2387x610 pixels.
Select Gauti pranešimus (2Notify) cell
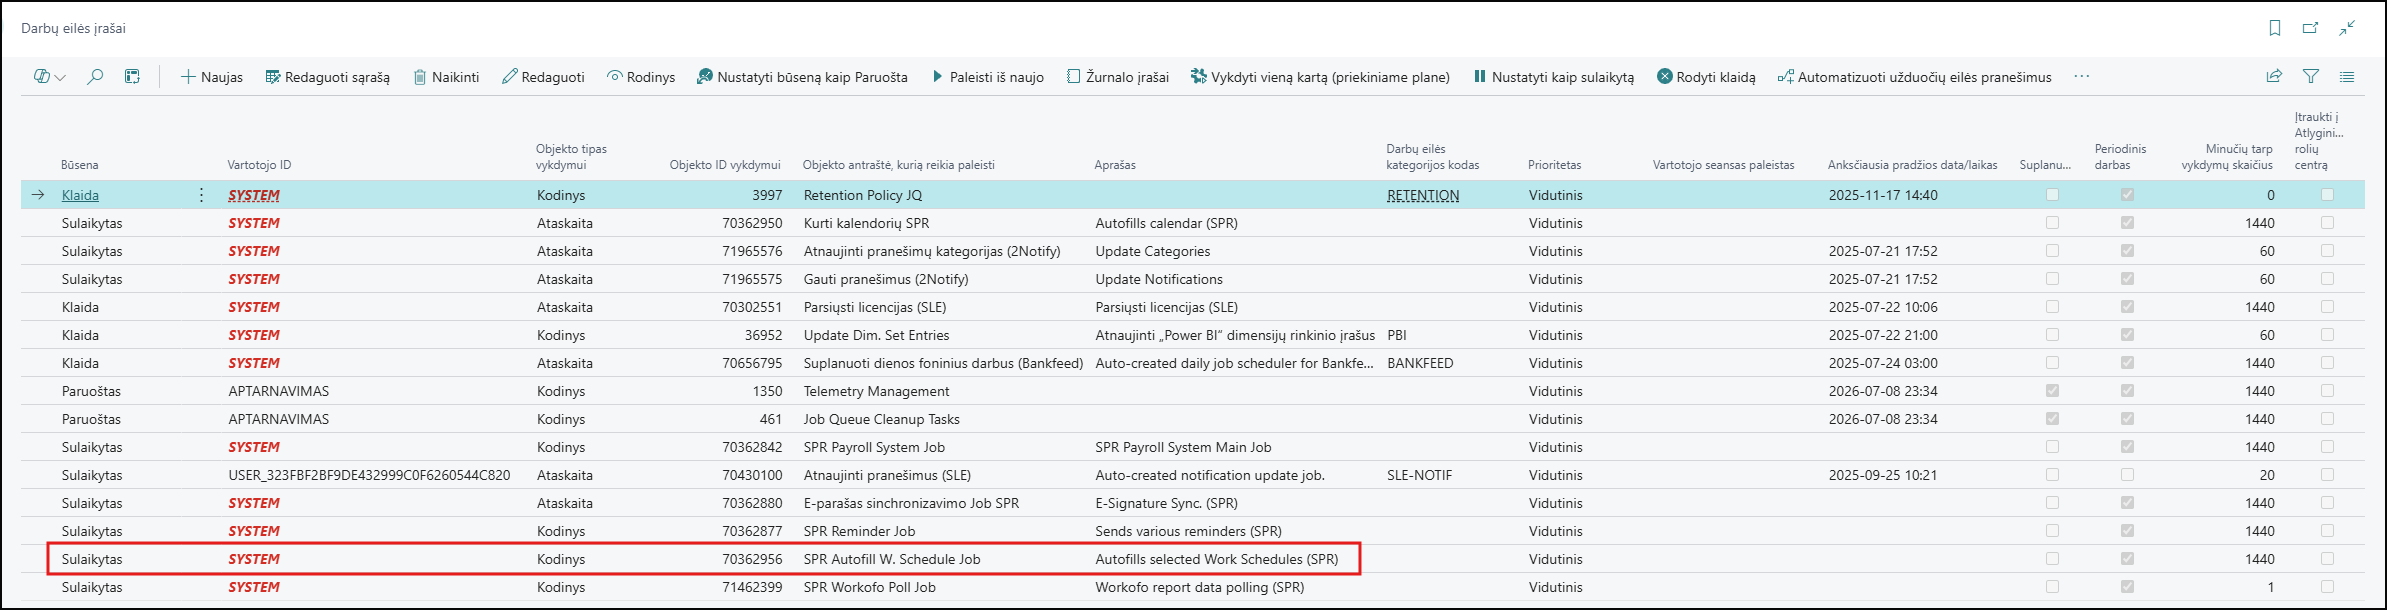tap(886, 279)
